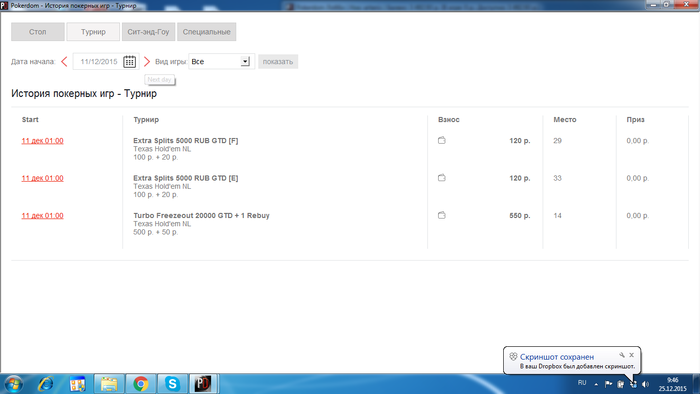This screenshot has width=700, height=394.
Task: Go to next day with right arrow
Action: 147,62
